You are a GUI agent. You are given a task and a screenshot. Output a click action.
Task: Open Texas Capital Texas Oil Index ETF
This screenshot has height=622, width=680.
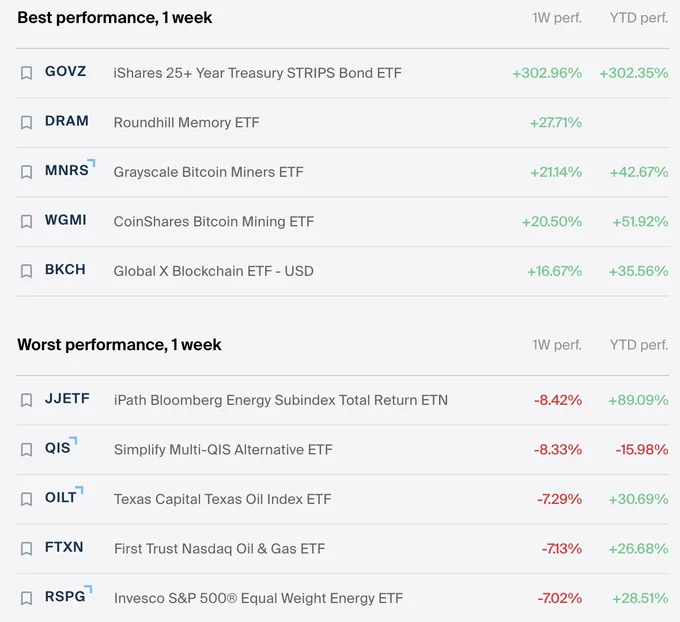tap(222, 499)
